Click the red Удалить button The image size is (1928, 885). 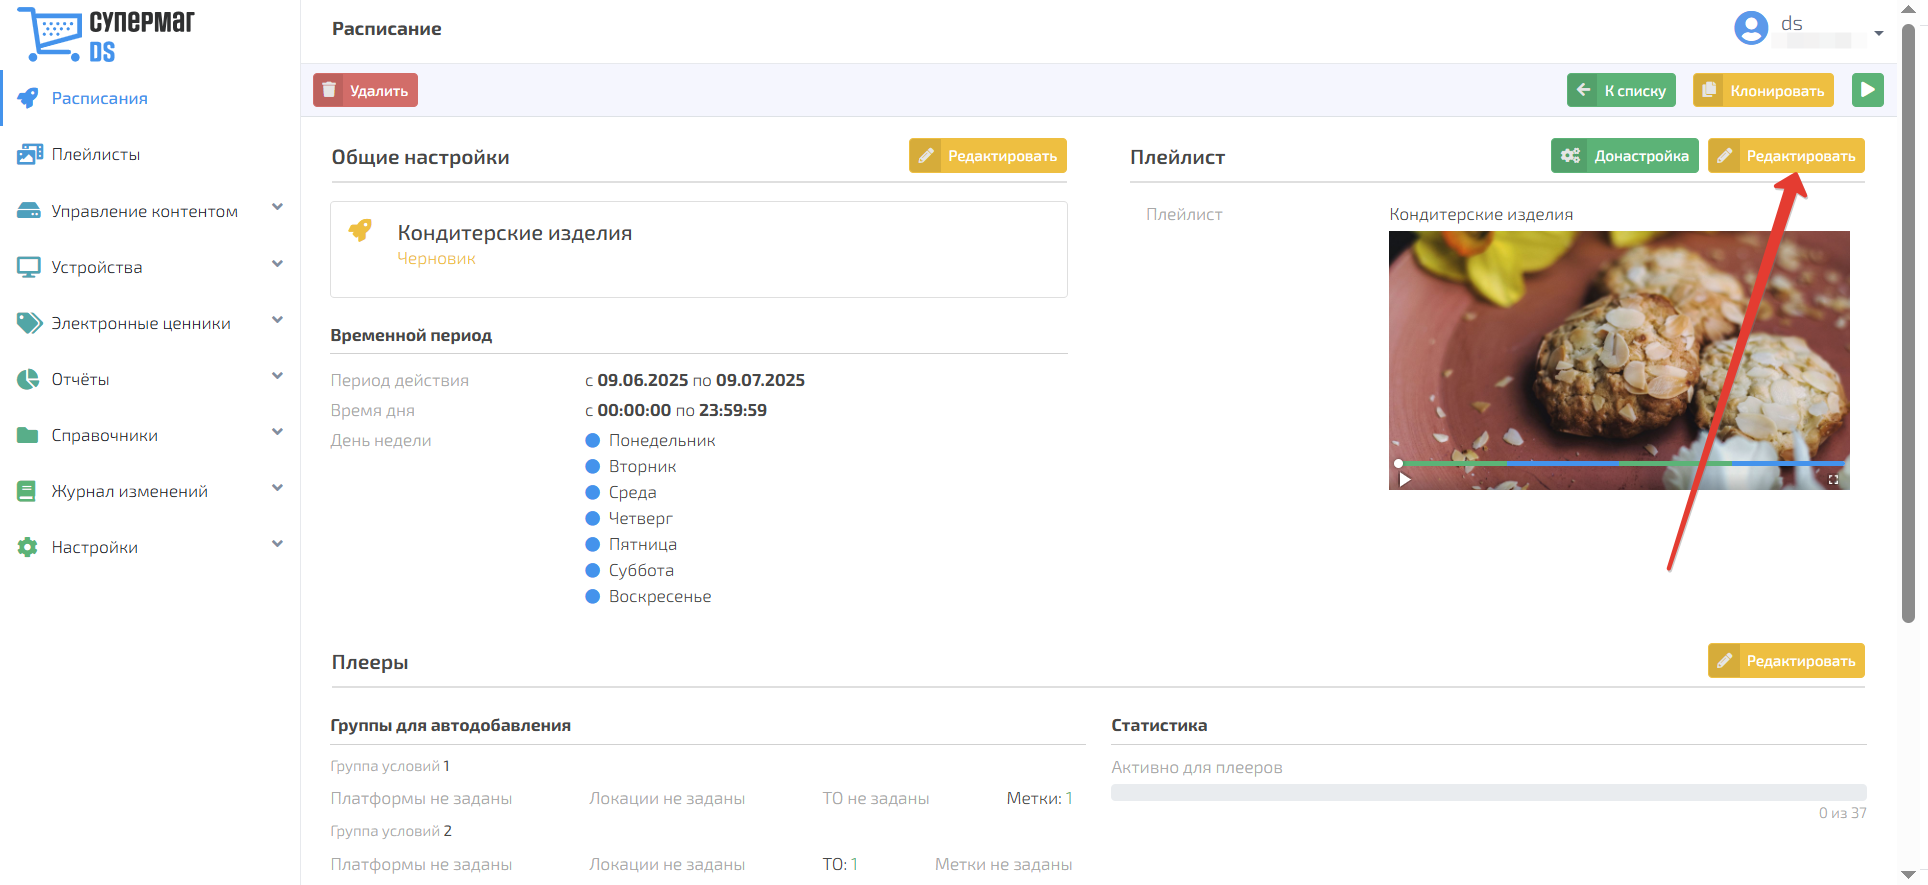coord(365,90)
